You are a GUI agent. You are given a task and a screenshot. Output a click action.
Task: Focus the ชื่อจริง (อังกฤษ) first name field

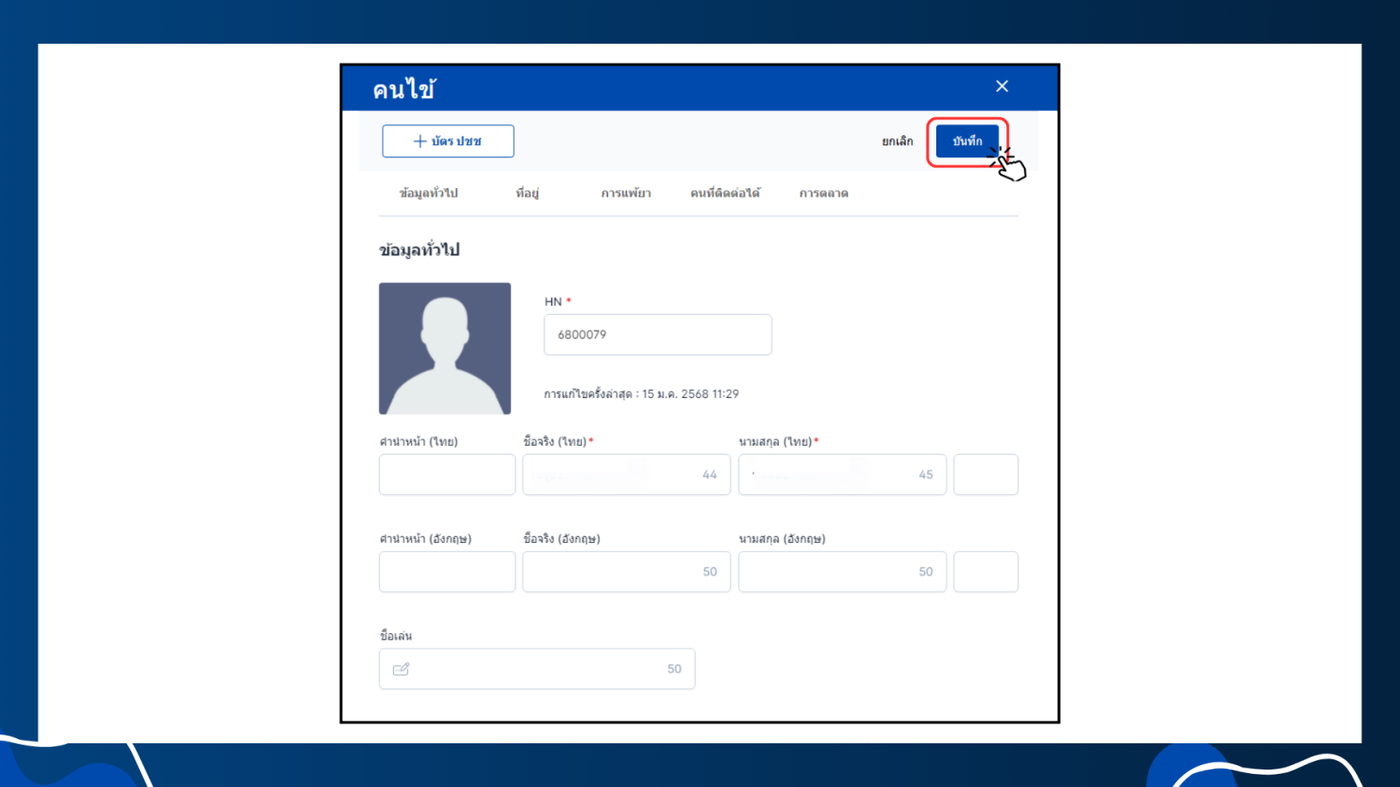(x=627, y=572)
